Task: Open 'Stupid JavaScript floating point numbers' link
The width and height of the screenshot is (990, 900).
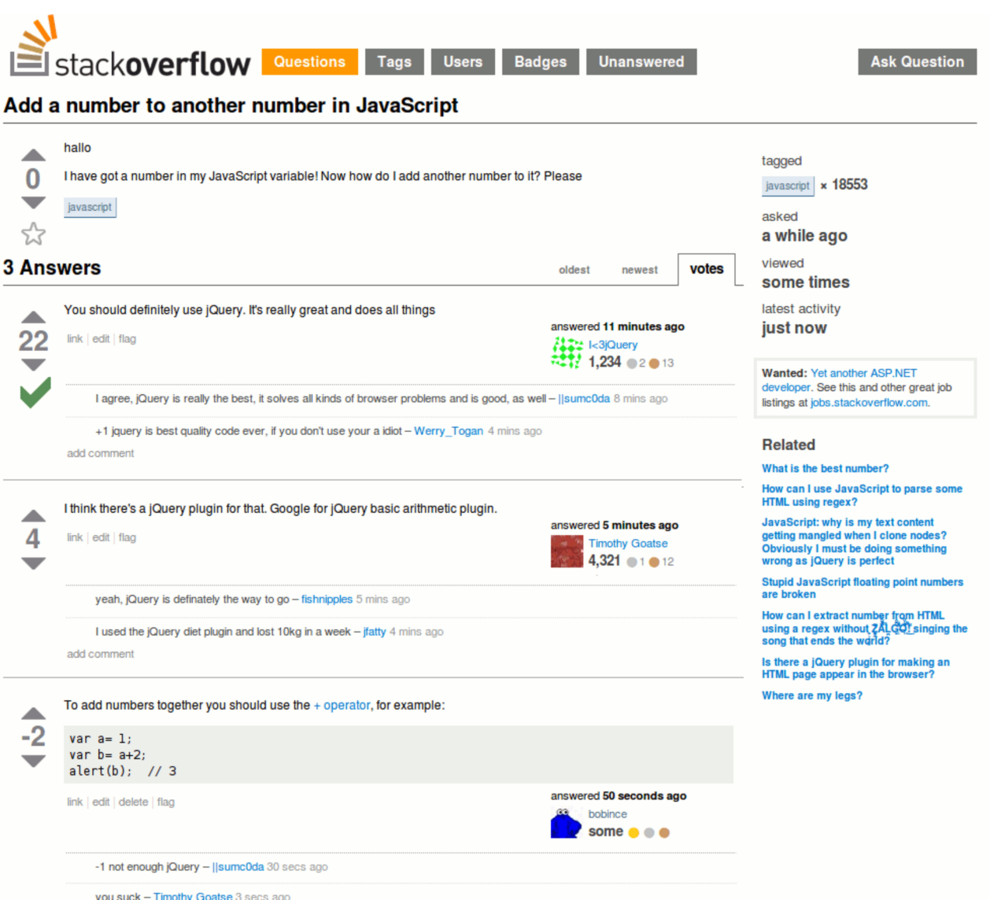Action: coord(862,588)
